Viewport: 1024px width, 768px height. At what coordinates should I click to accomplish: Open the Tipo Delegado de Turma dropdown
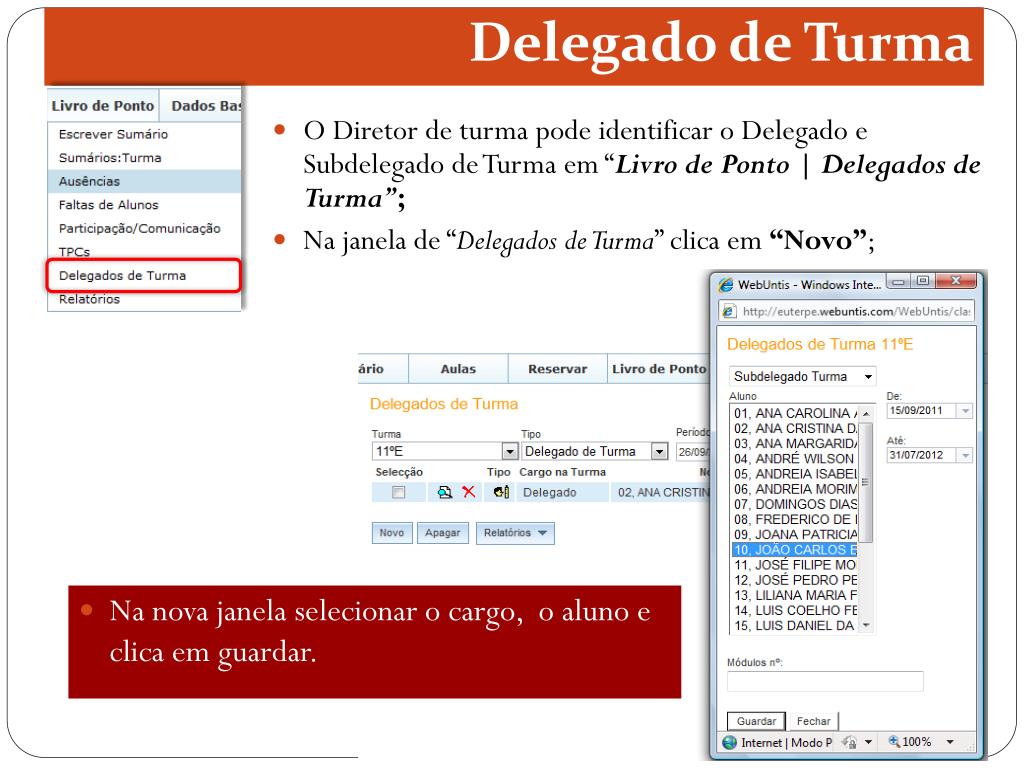pyautogui.click(x=660, y=451)
